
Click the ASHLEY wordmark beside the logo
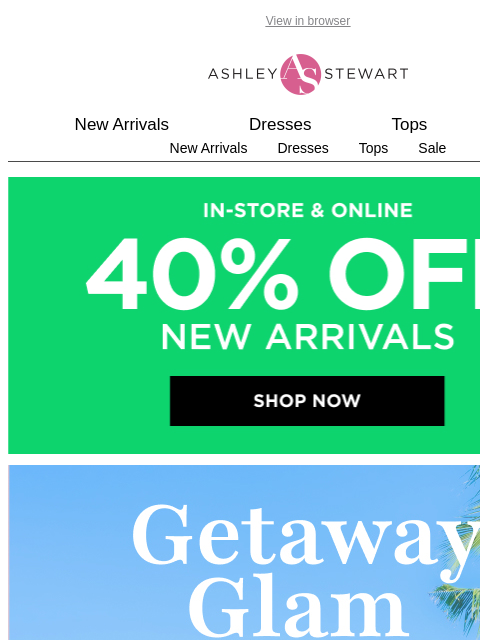pos(243,74)
